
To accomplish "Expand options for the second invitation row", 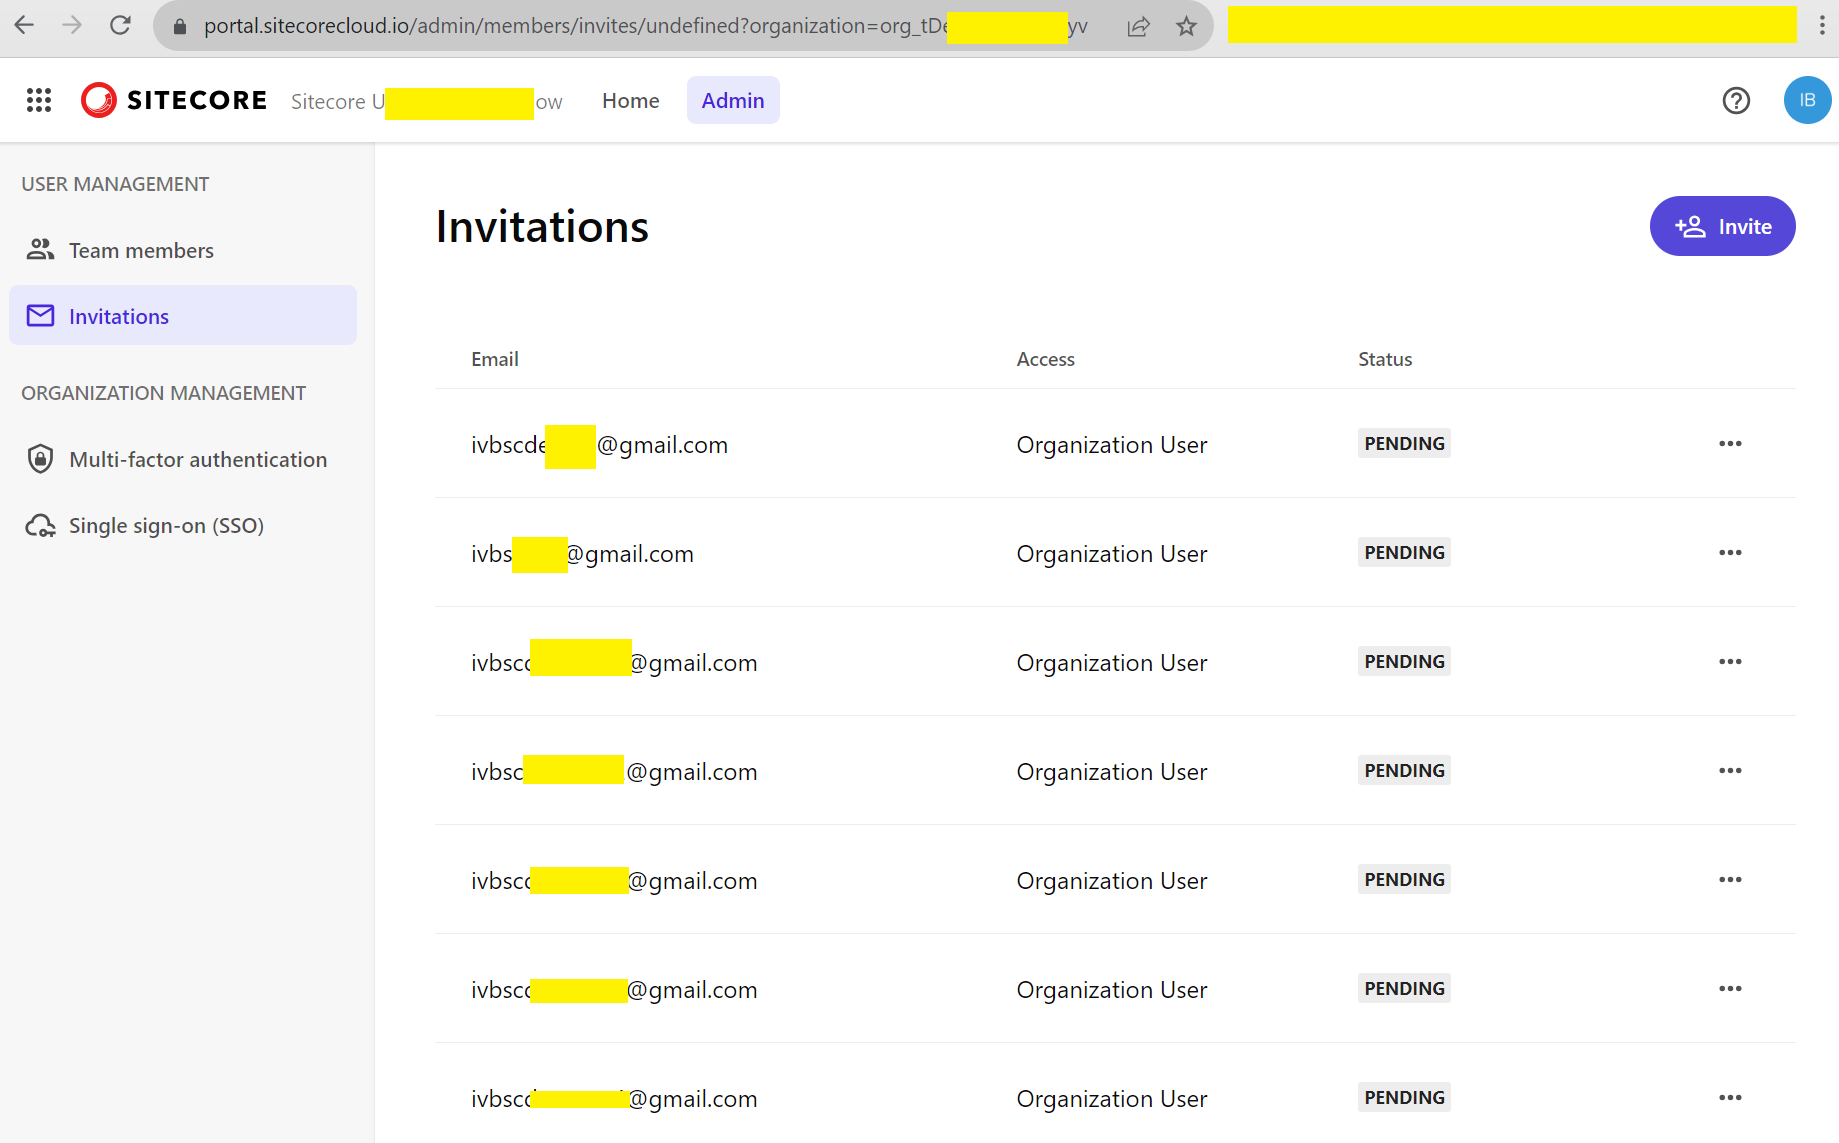I will (1730, 552).
